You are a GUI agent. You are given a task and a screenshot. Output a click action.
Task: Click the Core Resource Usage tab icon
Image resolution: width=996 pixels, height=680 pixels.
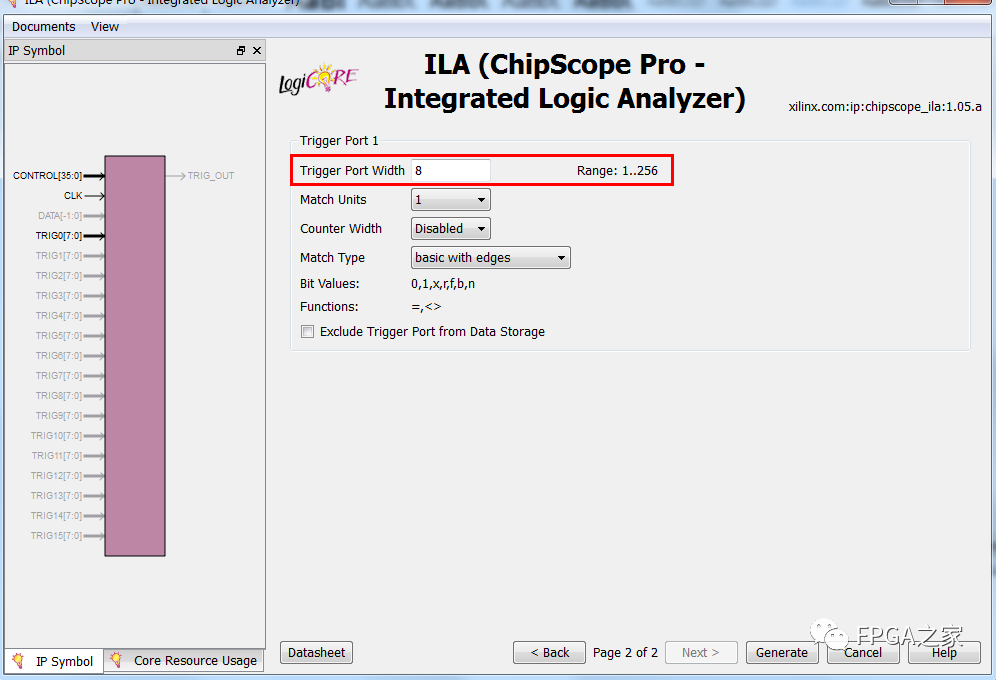[116, 660]
